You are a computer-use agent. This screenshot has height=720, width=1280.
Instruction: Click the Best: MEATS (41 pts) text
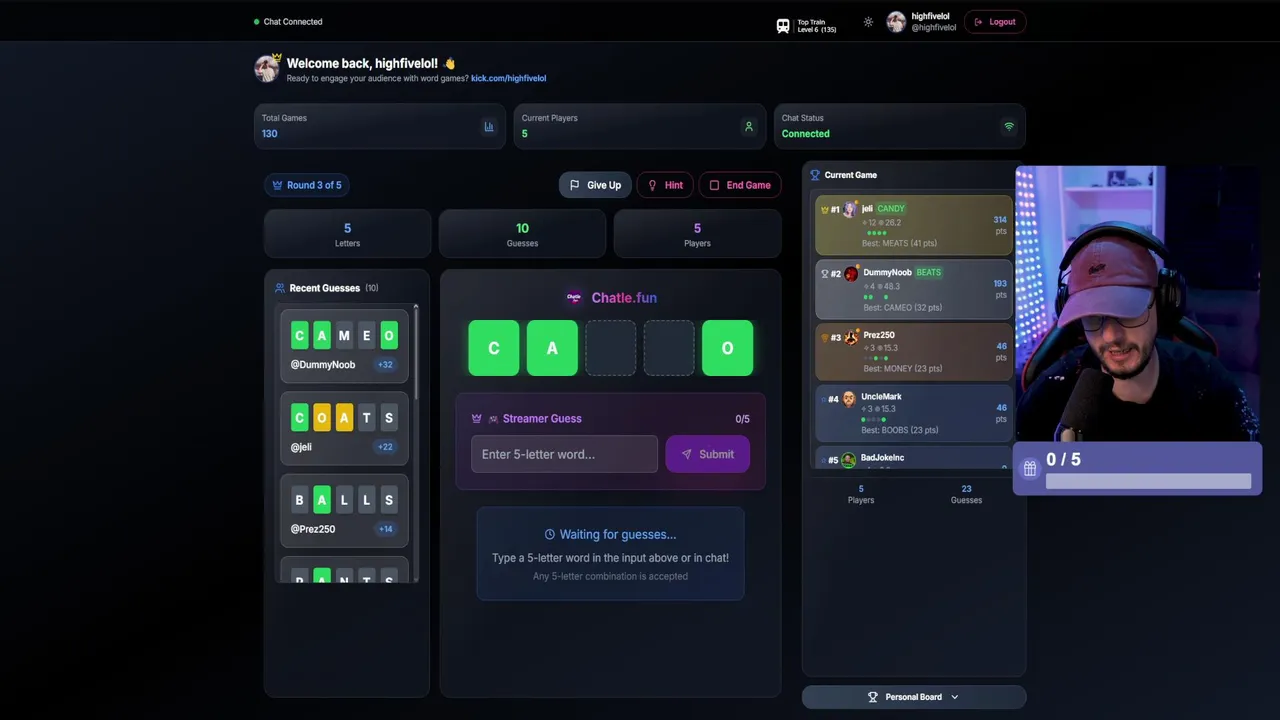(x=899, y=243)
